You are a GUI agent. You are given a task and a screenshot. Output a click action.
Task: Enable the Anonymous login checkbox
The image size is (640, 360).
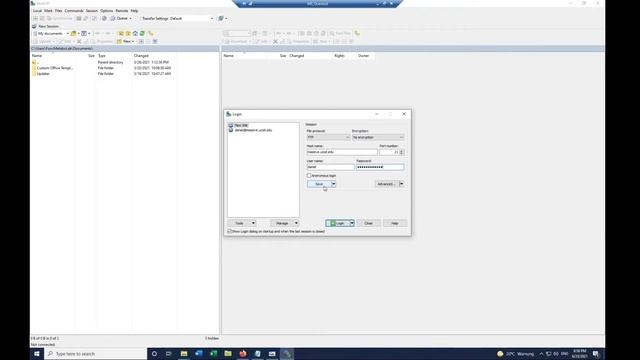(309, 176)
